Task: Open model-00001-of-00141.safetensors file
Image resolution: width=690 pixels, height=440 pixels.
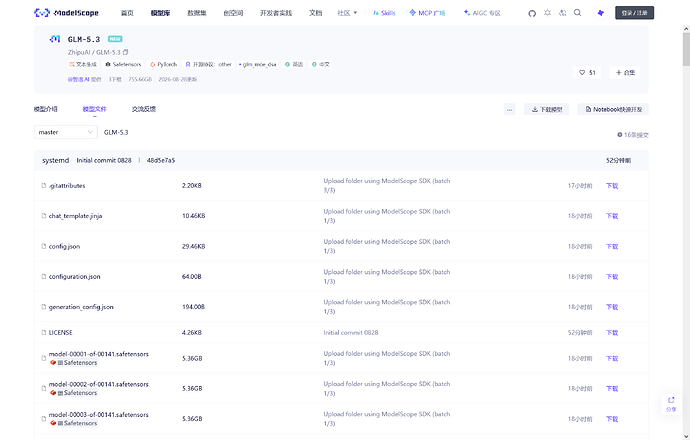Action: (99, 354)
